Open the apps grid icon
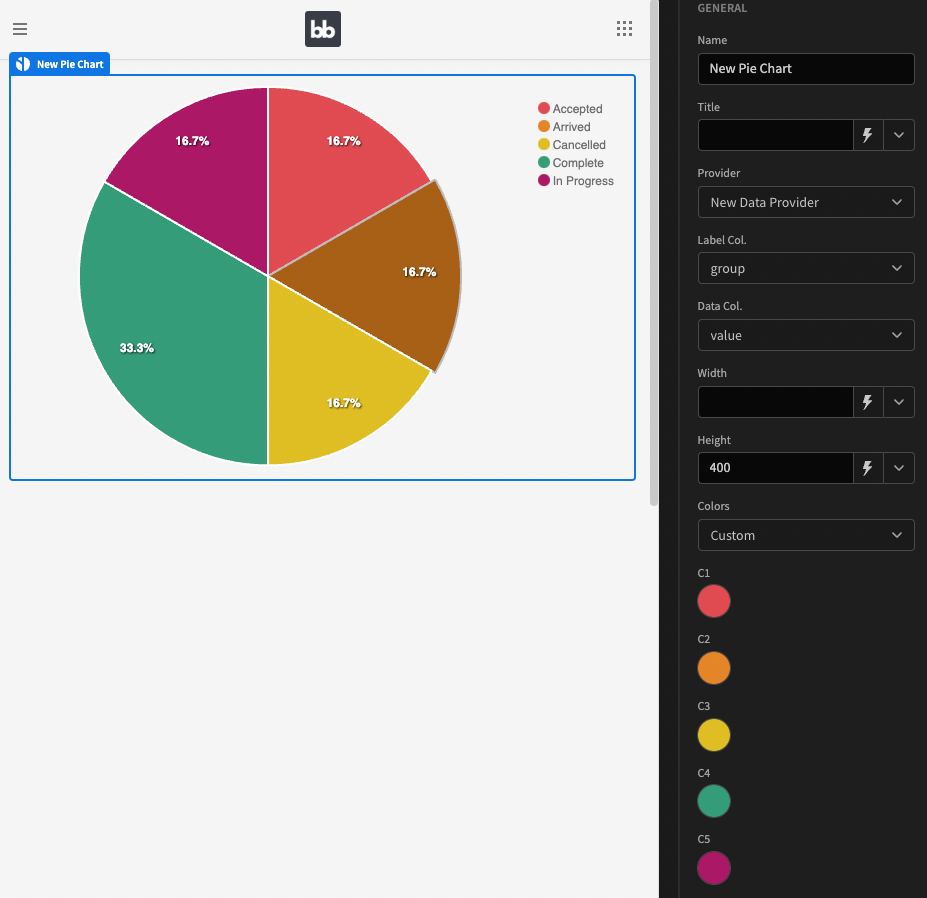The image size is (927, 898). (x=624, y=29)
